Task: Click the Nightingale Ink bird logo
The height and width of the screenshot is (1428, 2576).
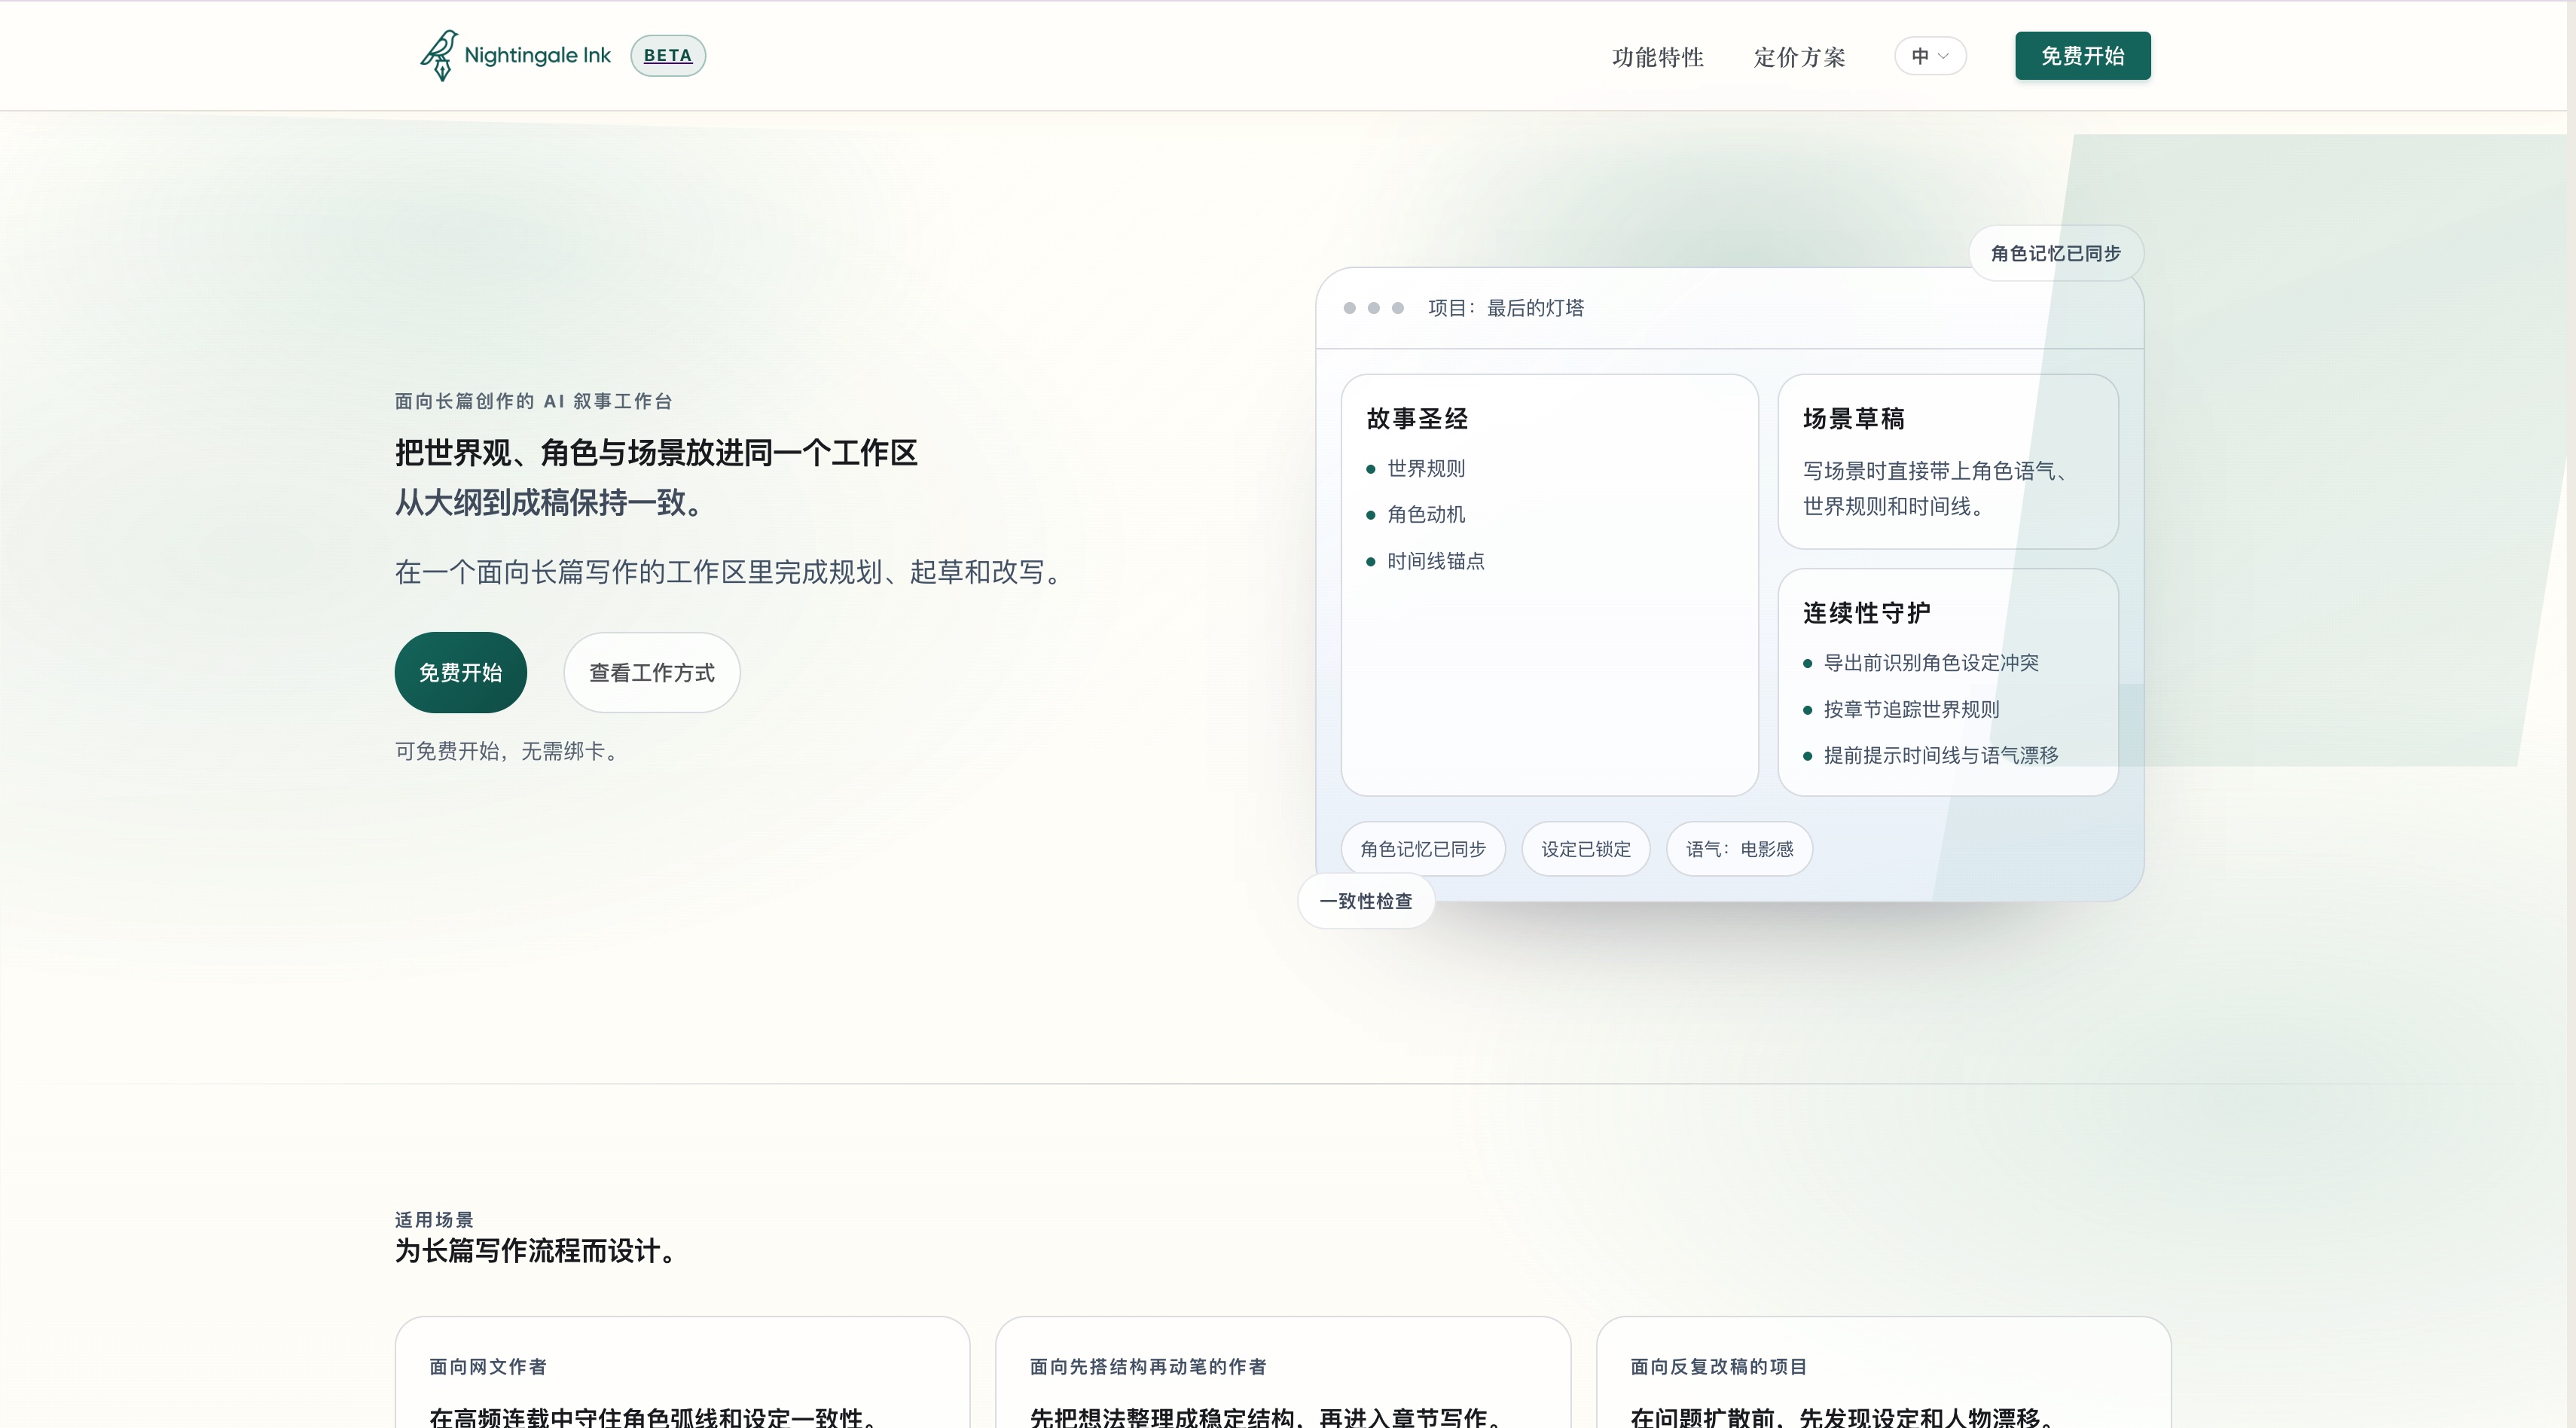Action: pyautogui.click(x=438, y=55)
